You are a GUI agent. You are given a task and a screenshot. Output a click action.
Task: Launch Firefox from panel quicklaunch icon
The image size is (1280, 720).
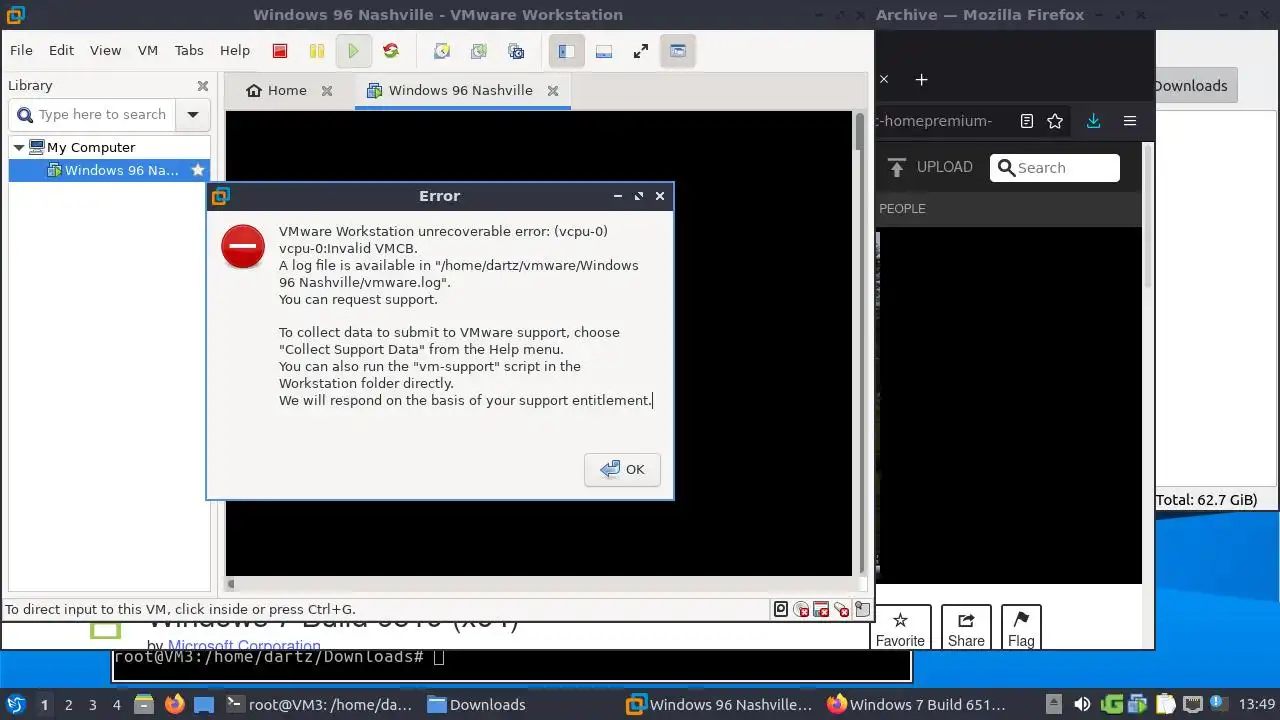174,704
